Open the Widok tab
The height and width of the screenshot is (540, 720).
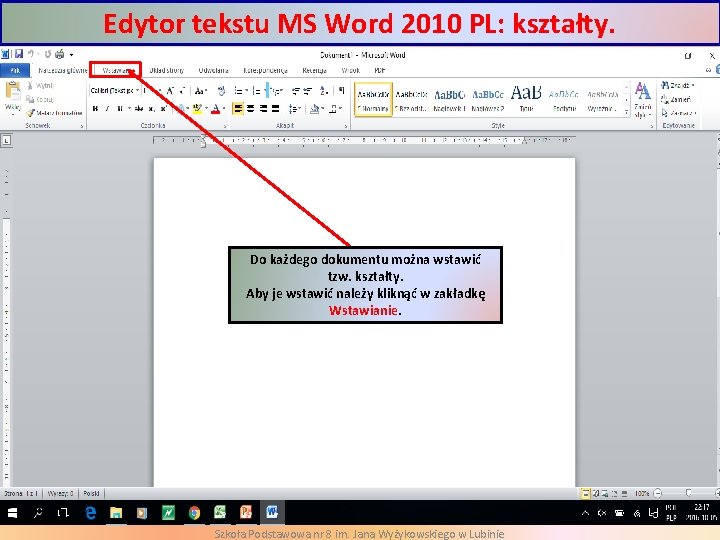[351, 70]
